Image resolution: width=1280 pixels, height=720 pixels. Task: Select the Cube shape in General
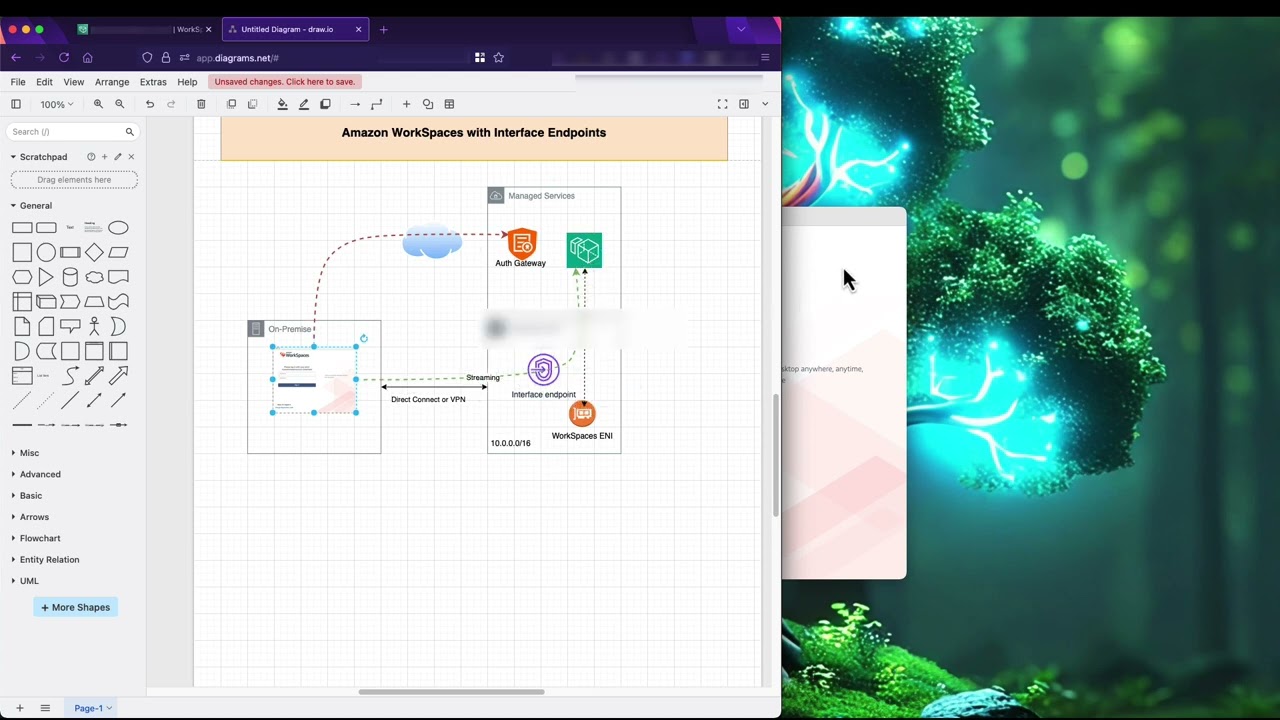(x=46, y=302)
